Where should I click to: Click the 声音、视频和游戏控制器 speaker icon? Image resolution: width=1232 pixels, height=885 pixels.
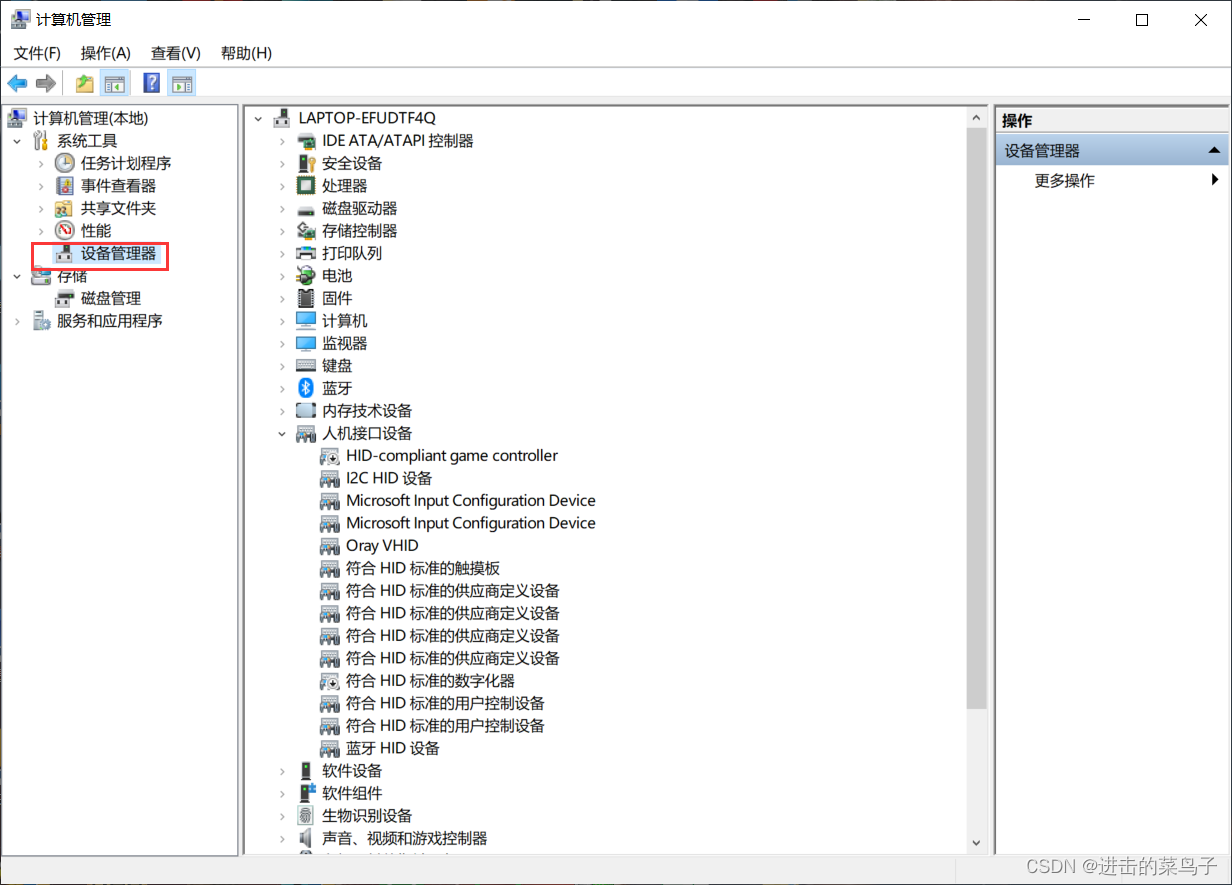[306, 838]
